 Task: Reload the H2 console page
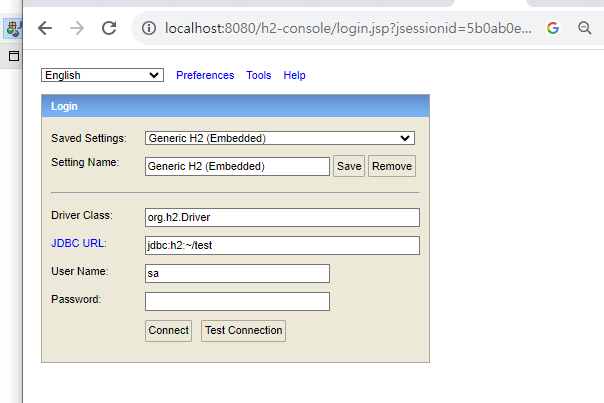[109, 28]
